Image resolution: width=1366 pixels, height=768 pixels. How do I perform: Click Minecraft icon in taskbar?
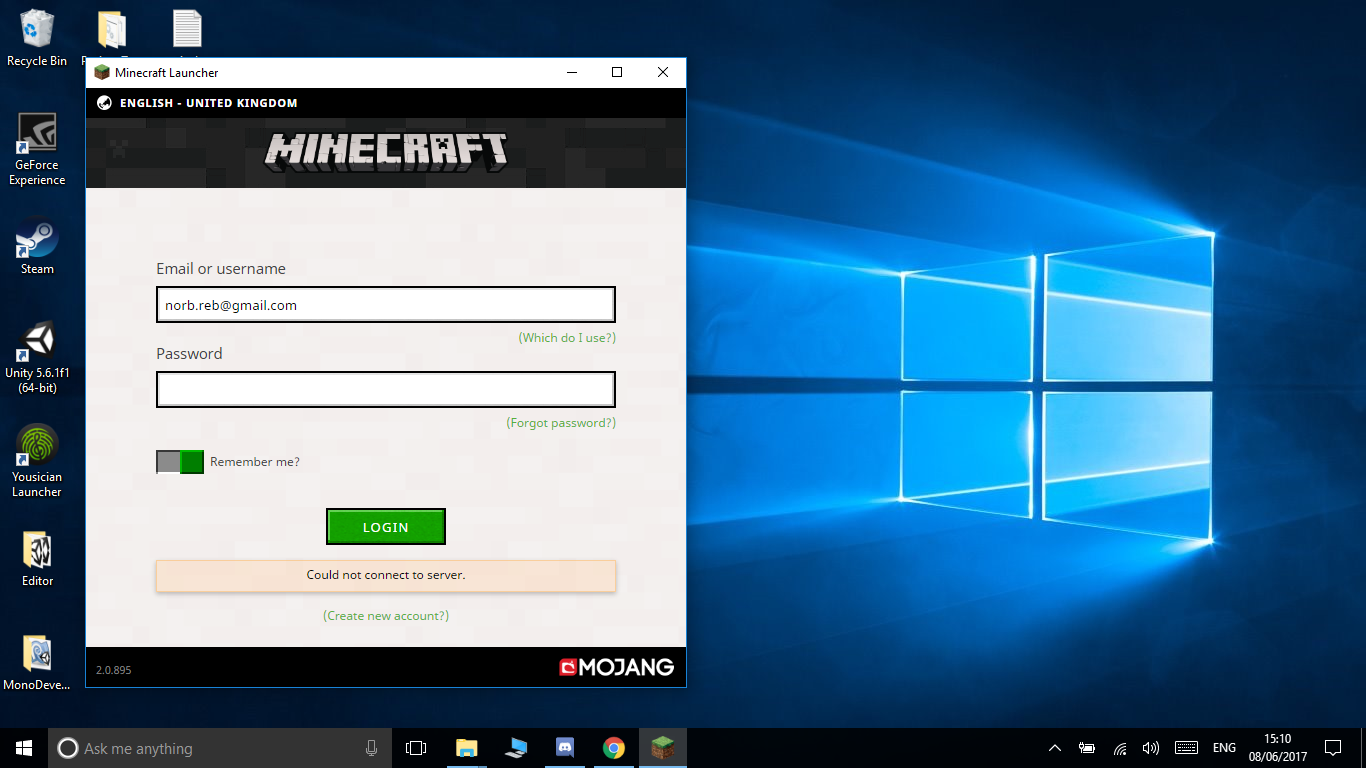click(x=662, y=748)
